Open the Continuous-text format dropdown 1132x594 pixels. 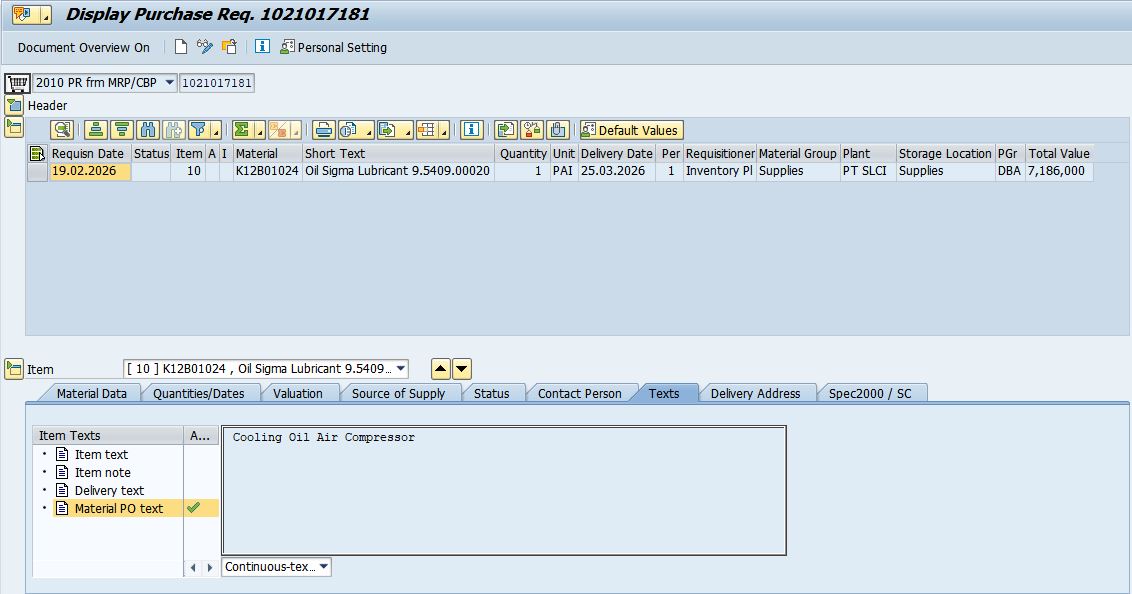(x=324, y=567)
